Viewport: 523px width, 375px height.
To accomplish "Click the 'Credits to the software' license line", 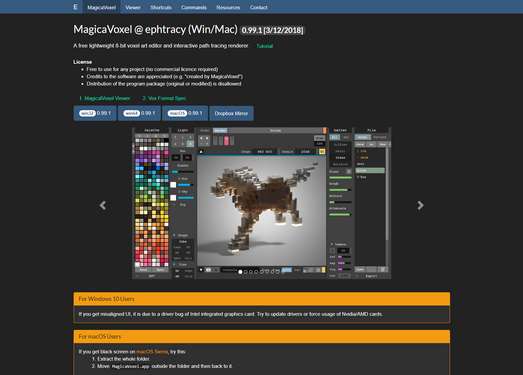I will pyautogui.click(x=165, y=76).
